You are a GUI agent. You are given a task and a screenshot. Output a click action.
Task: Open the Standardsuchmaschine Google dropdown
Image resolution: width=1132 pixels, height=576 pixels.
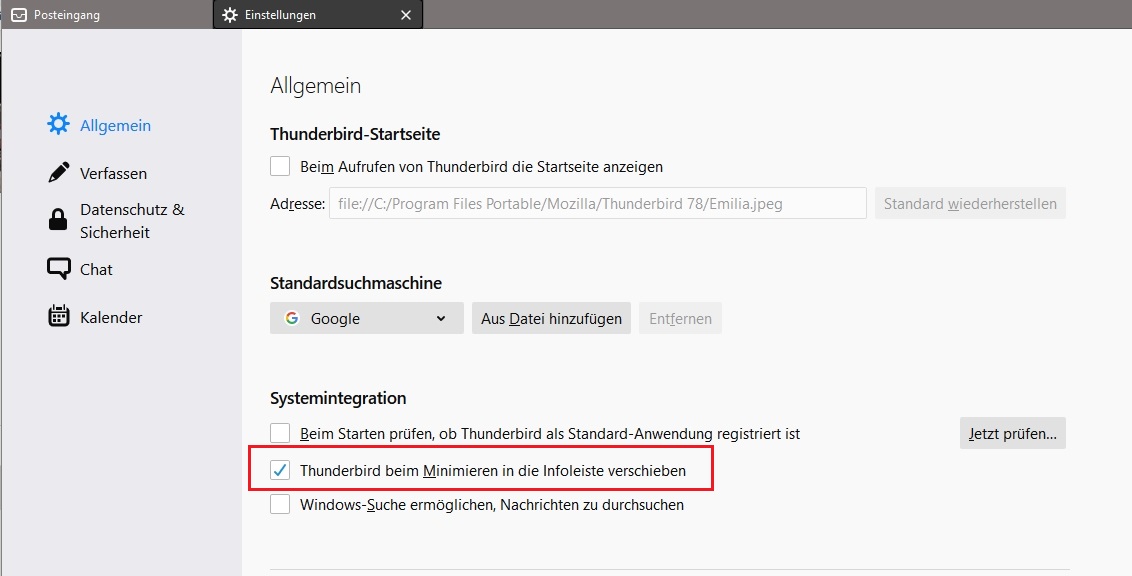pos(366,318)
